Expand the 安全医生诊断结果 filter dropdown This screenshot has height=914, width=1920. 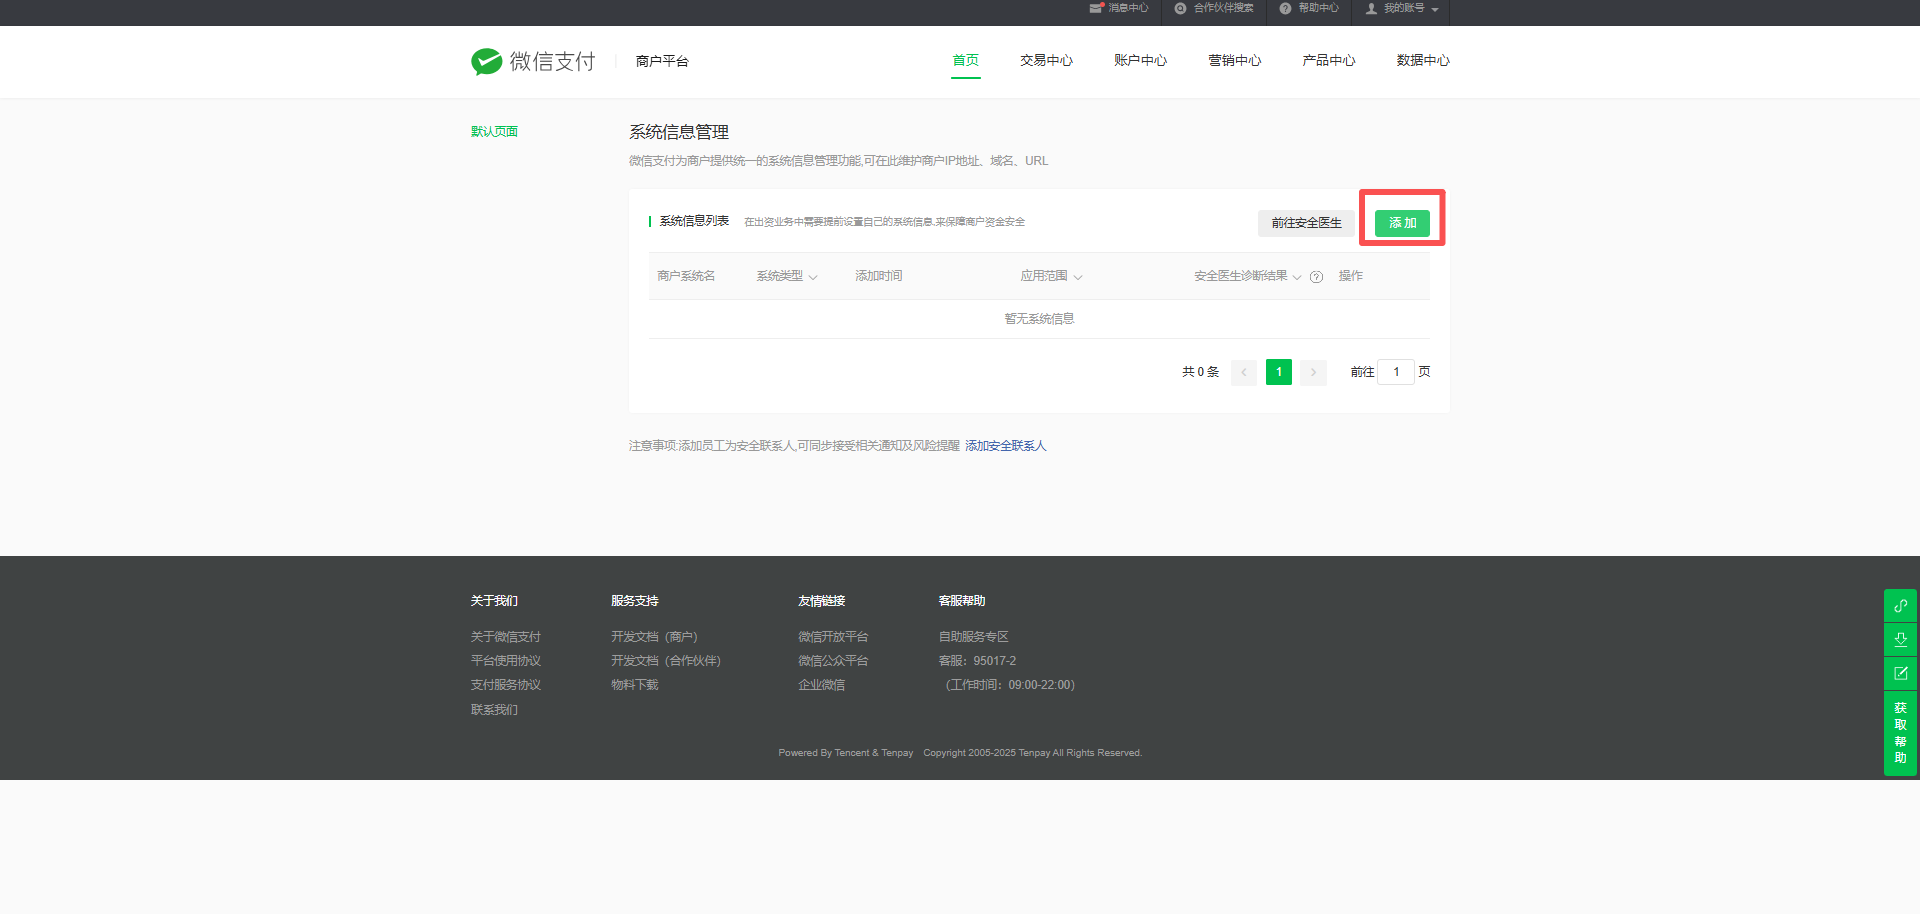[x=1296, y=277]
